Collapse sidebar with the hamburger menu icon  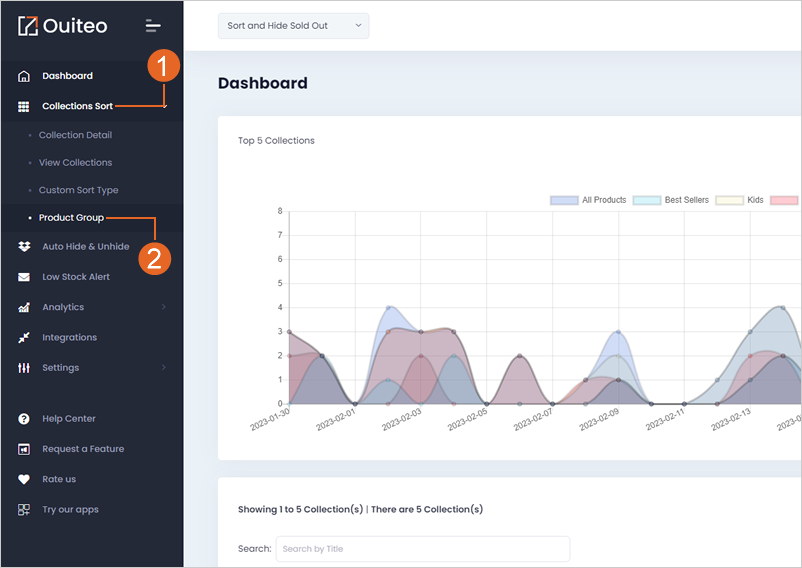point(153,26)
